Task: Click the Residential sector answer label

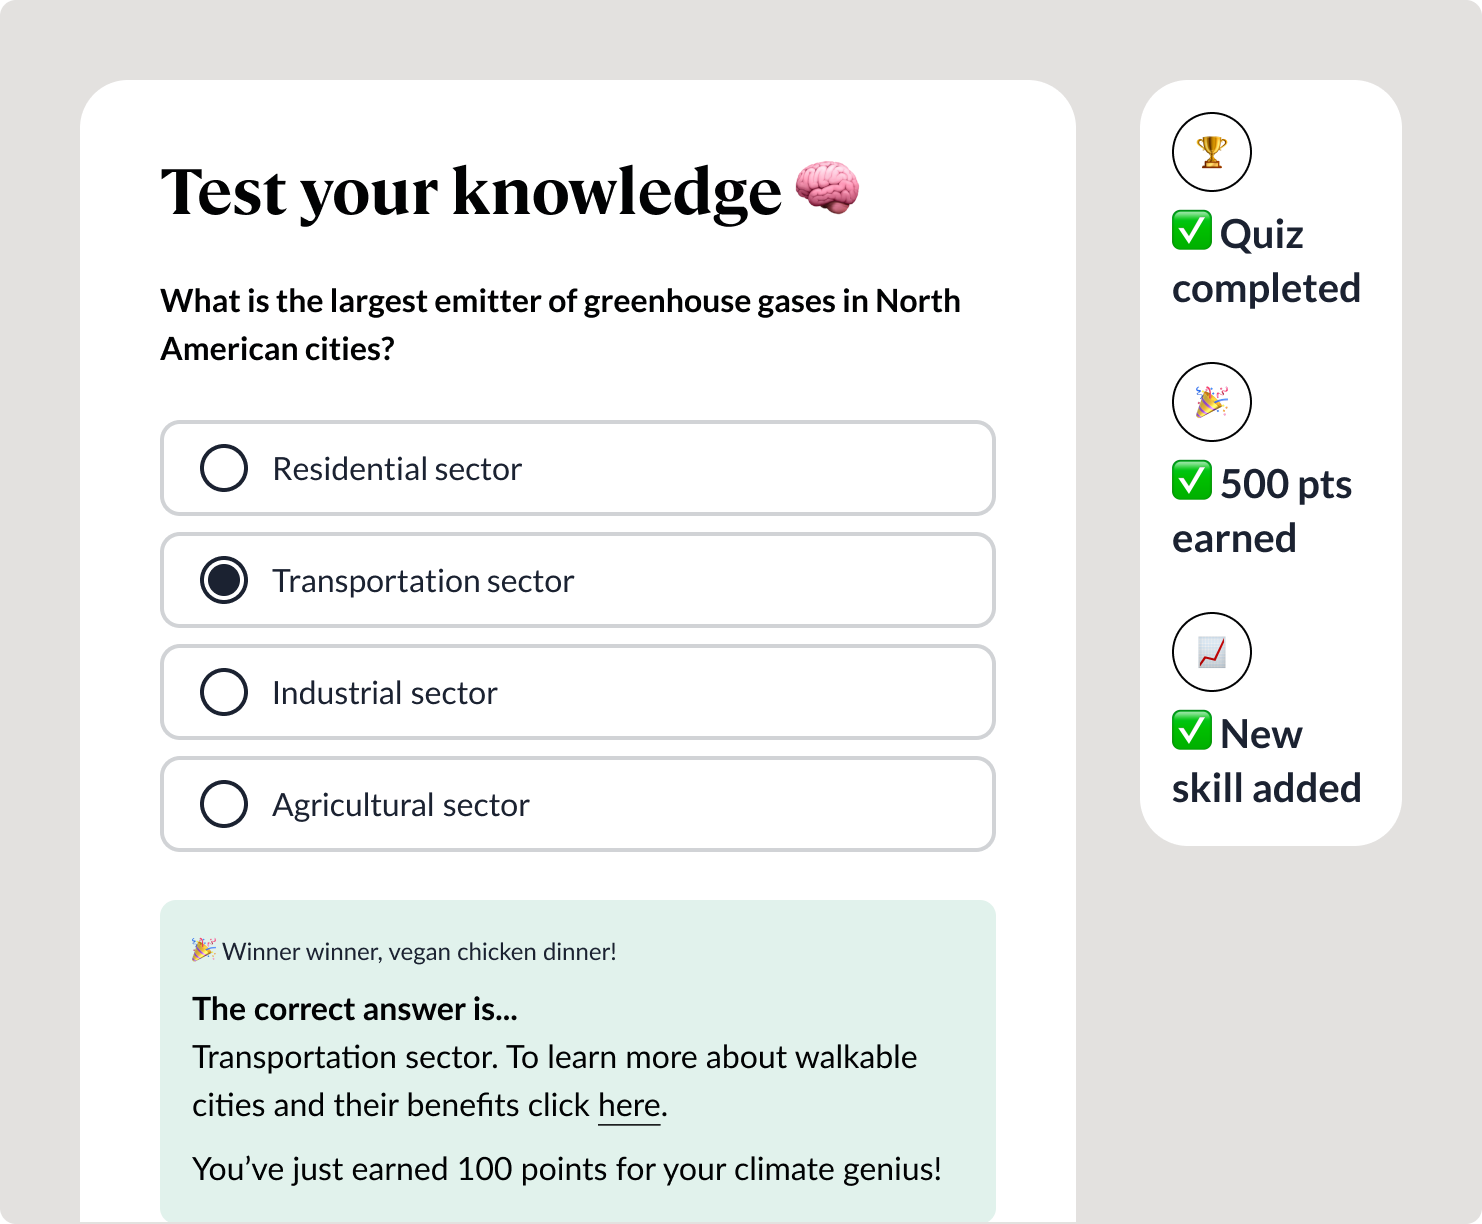Action: click(397, 469)
